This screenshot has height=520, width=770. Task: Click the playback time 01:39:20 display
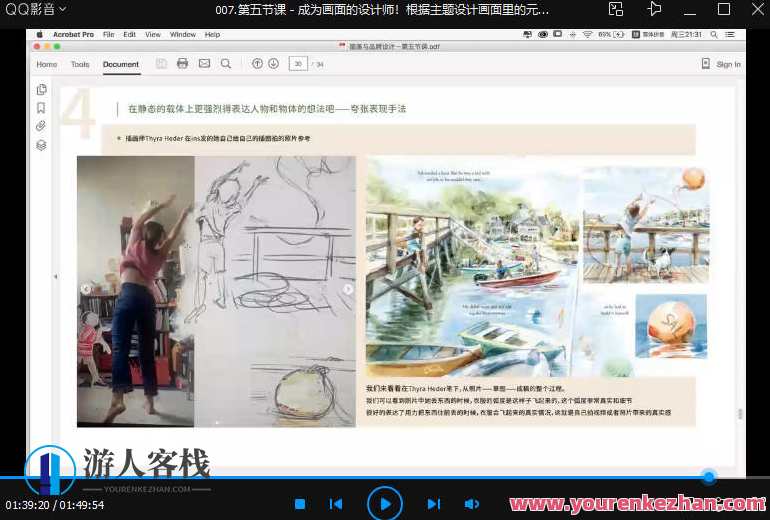[x=26, y=505]
